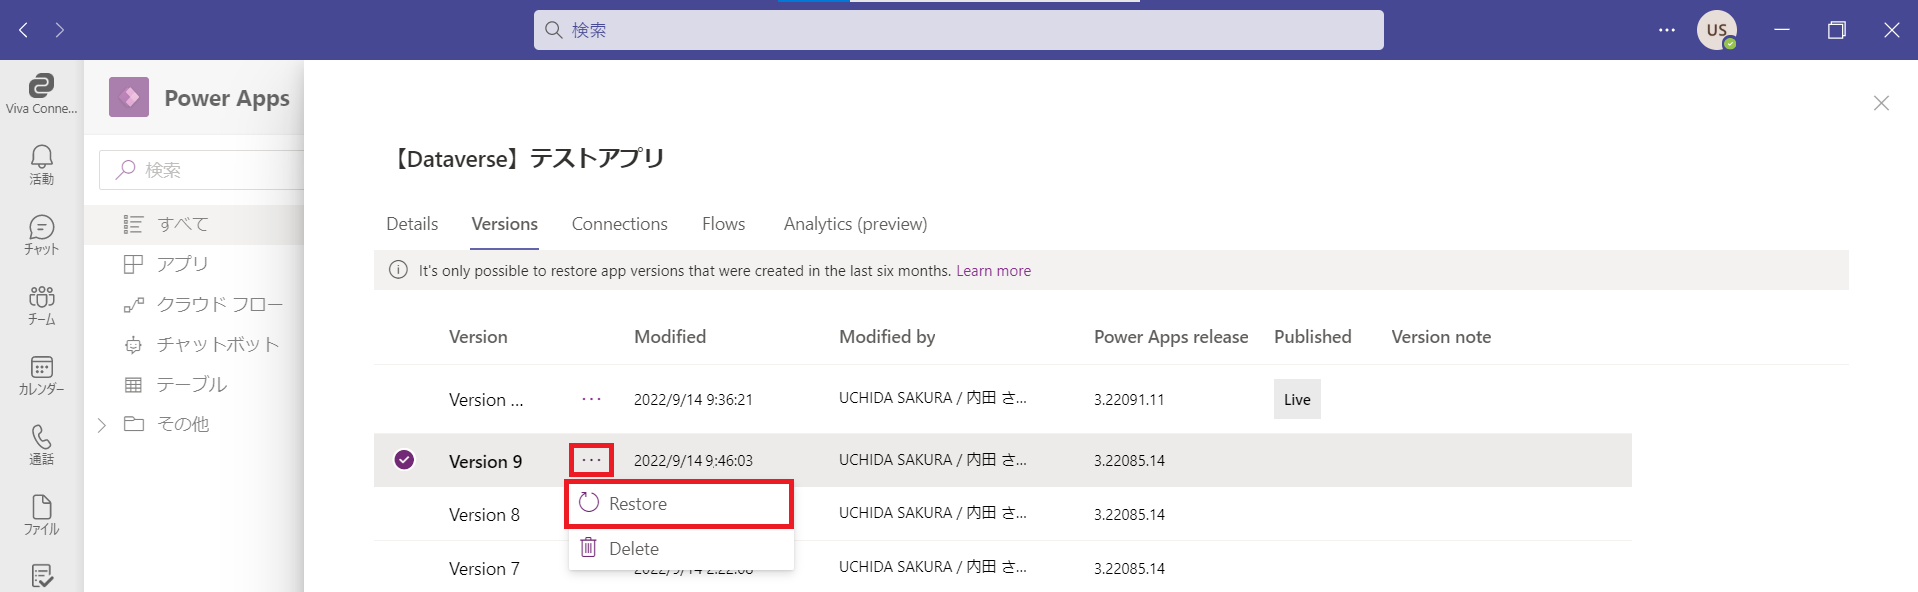Click the Learn more link
Viewport: 1918px width, 592px height.
993,271
